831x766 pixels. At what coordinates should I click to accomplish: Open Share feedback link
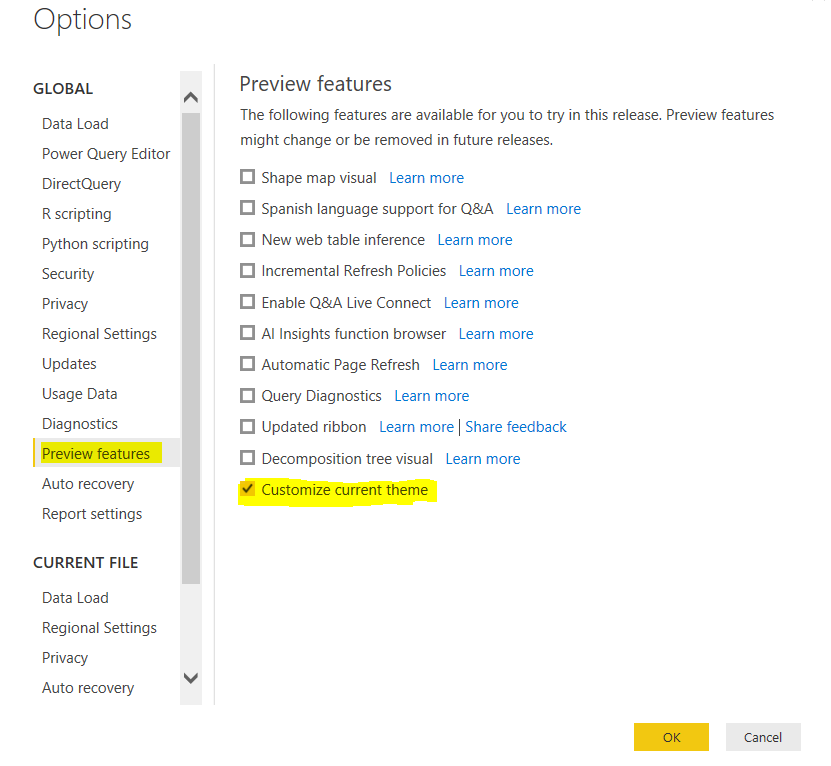click(516, 427)
